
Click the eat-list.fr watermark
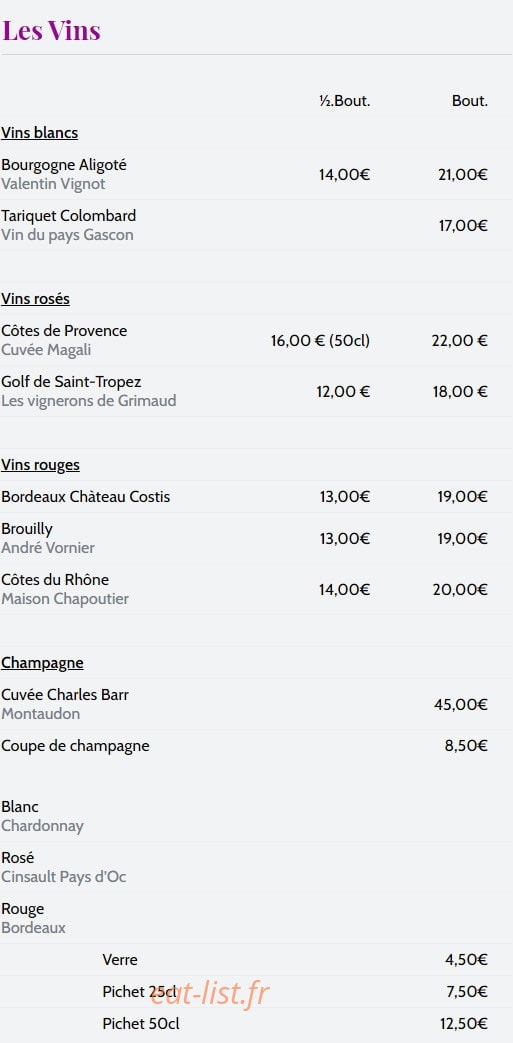(210, 994)
